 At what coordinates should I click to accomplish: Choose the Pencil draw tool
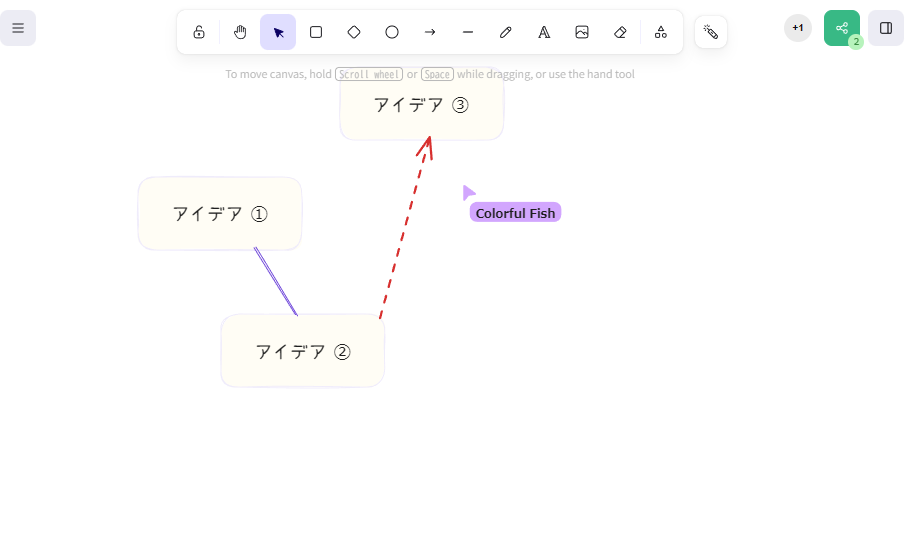coord(506,32)
